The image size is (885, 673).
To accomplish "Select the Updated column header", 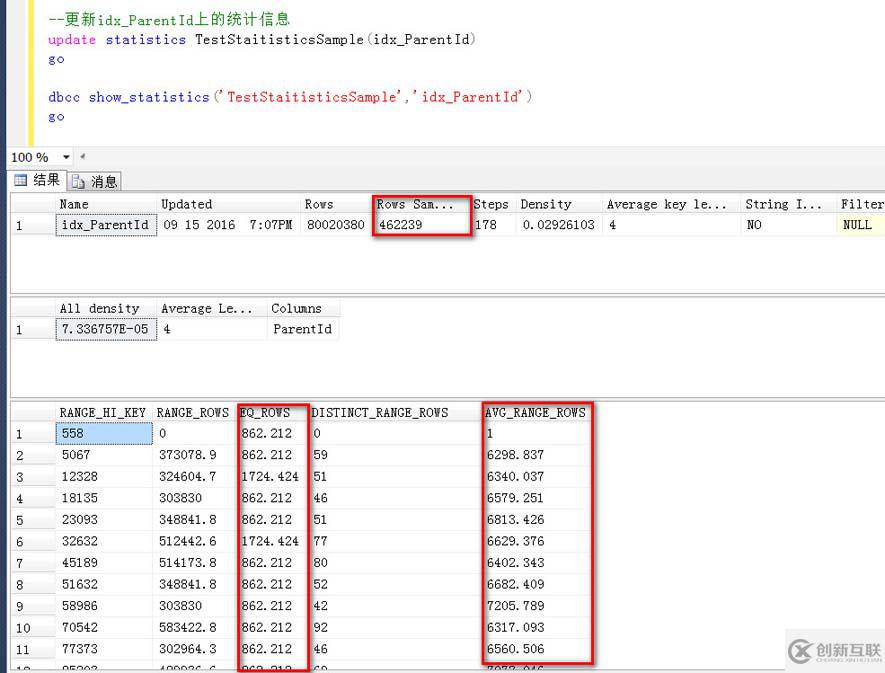I will click(229, 204).
